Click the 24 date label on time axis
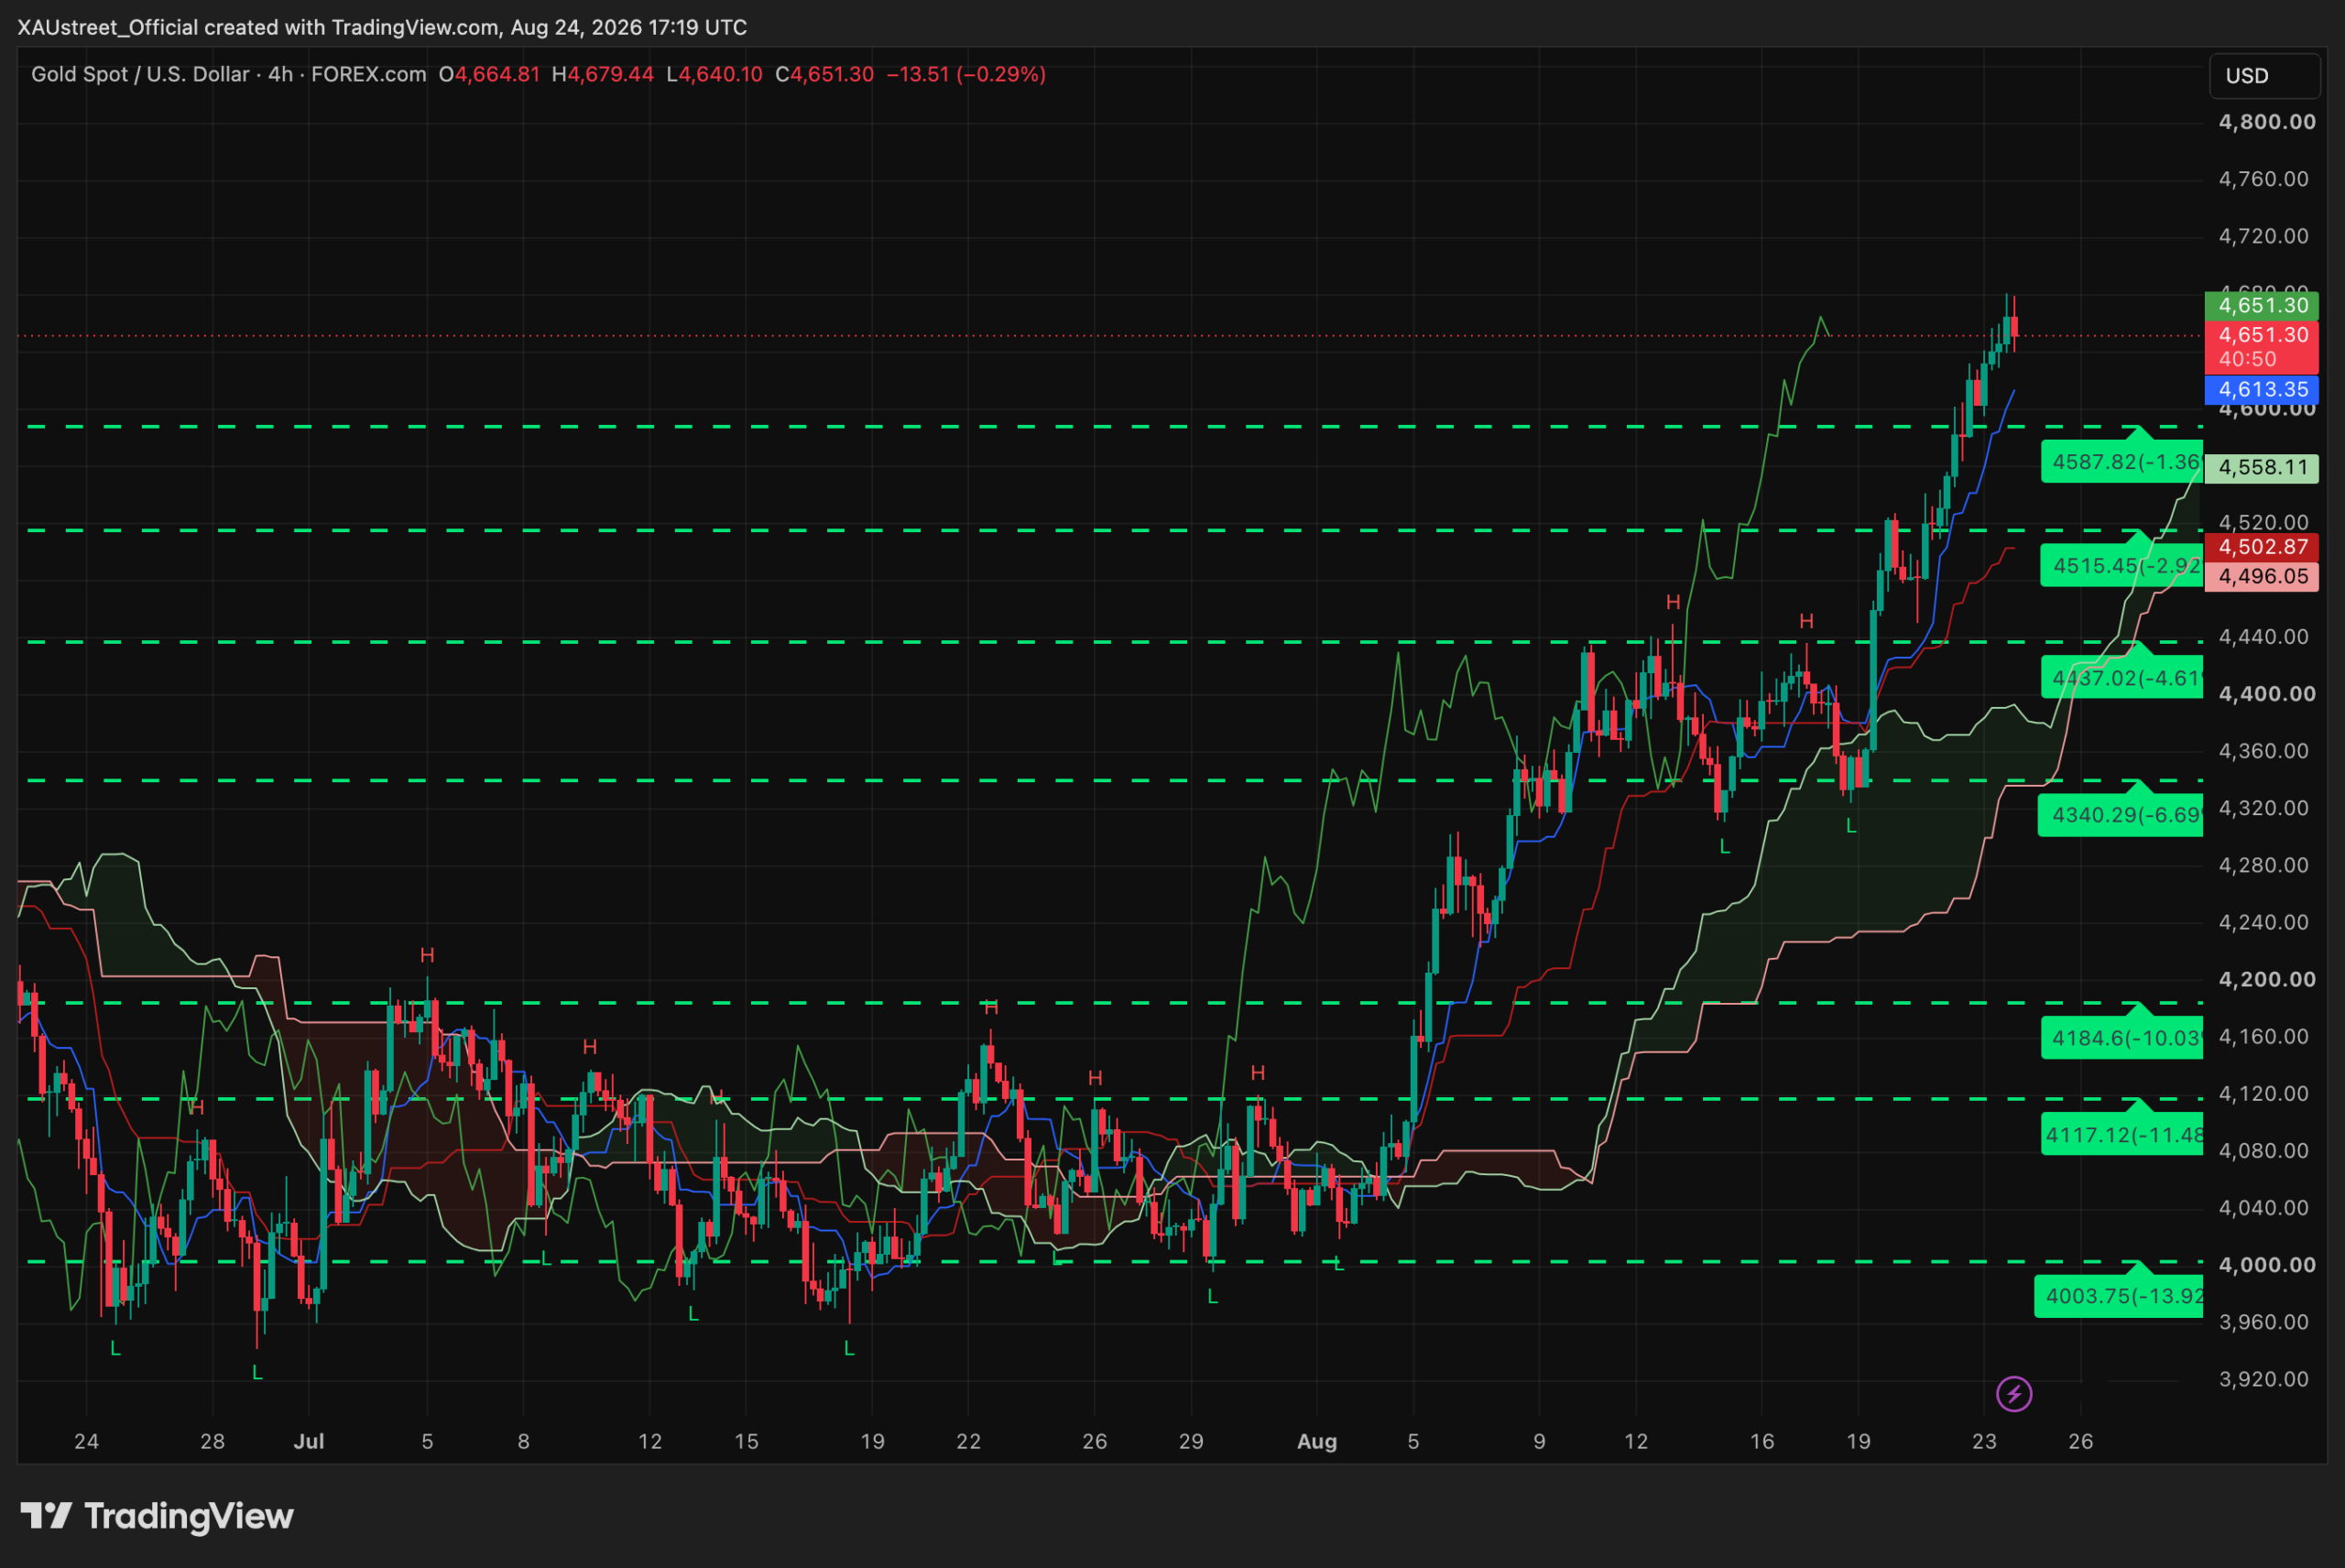Image resolution: width=2345 pixels, height=1568 pixels. click(87, 1441)
